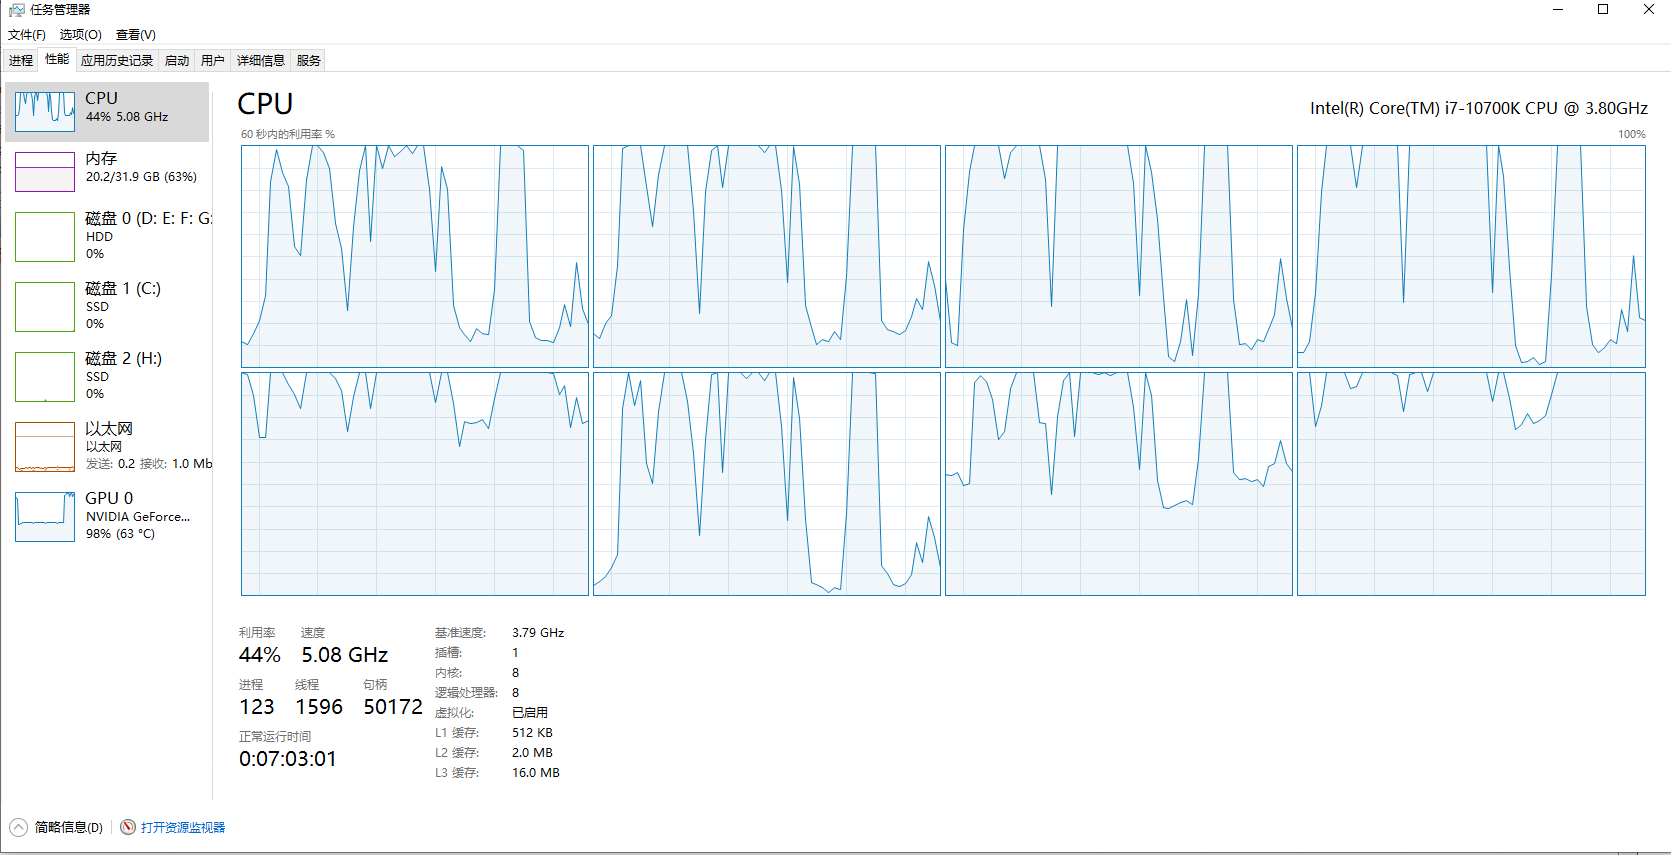Select the GPU 0 graph thumbnail

tap(45, 517)
